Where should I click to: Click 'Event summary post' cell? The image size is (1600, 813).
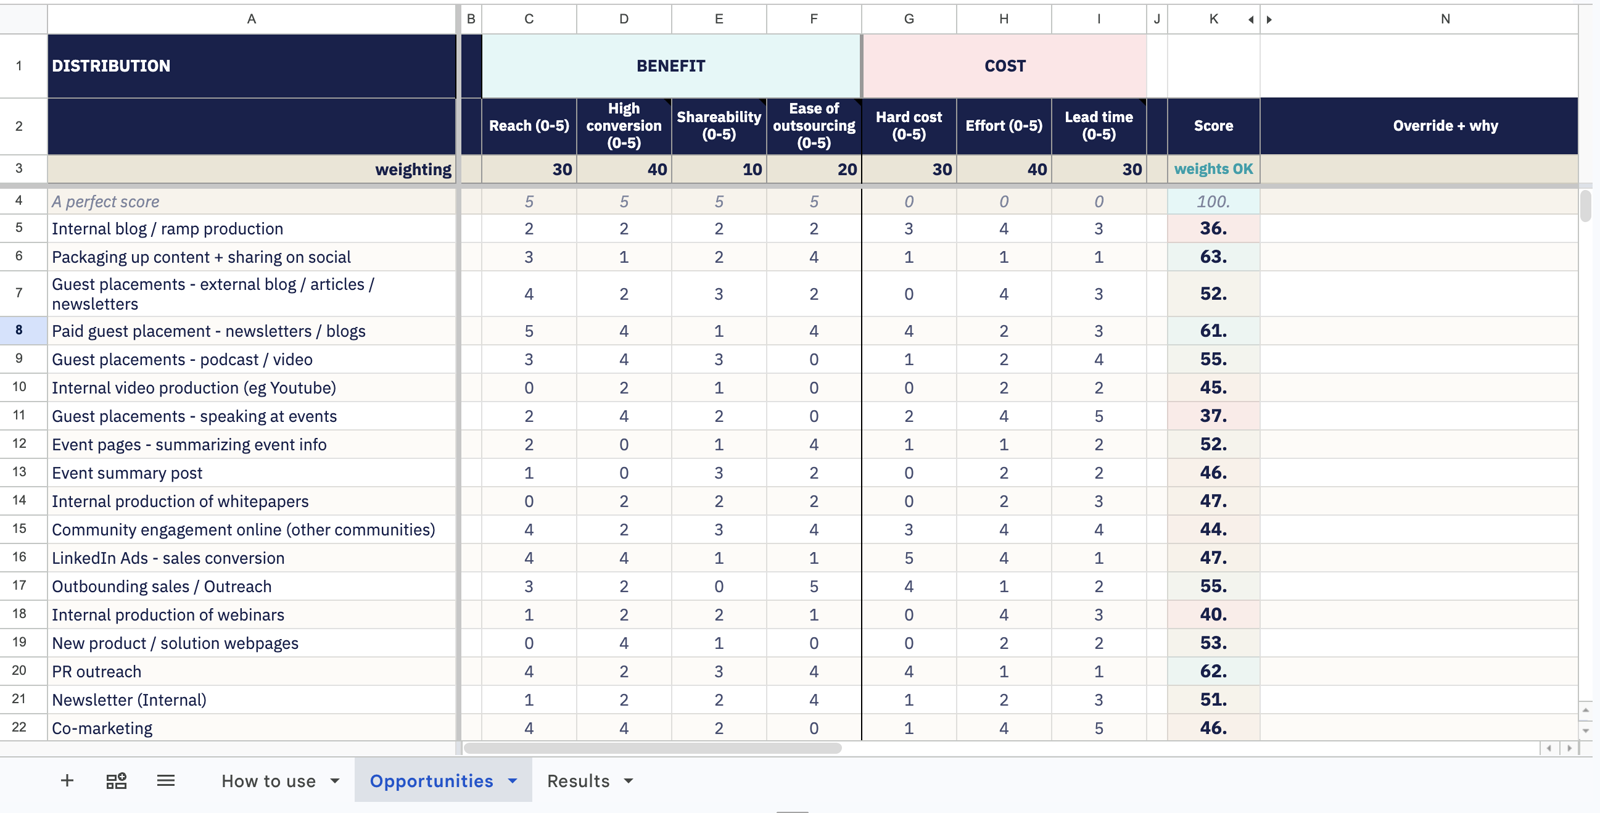click(252, 473)
